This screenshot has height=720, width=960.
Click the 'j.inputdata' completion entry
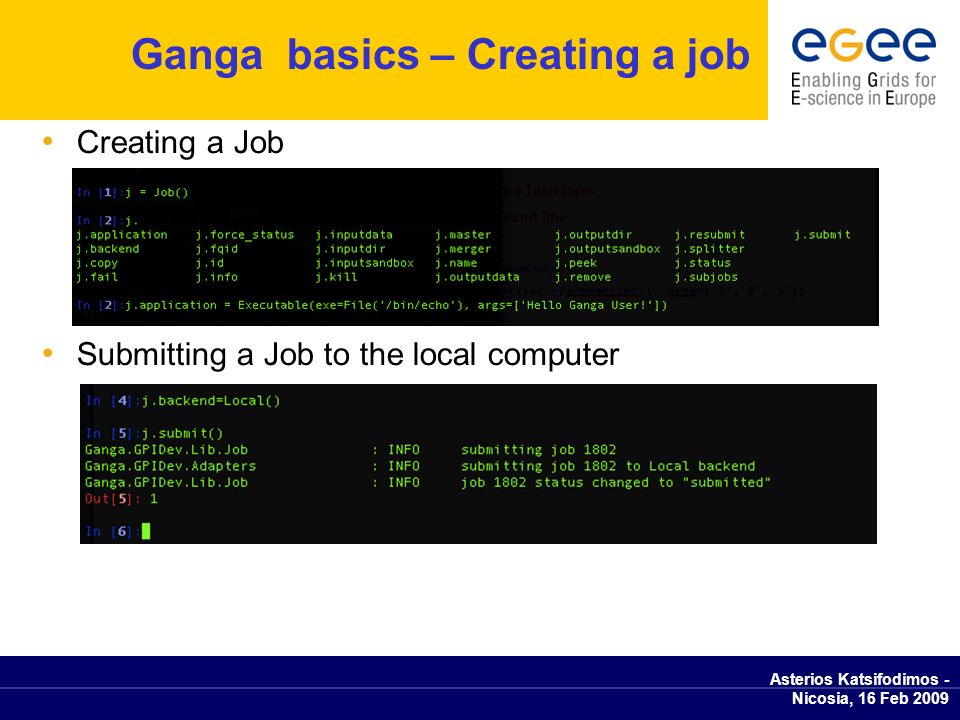pyautogui.click(x=354, y=234)
